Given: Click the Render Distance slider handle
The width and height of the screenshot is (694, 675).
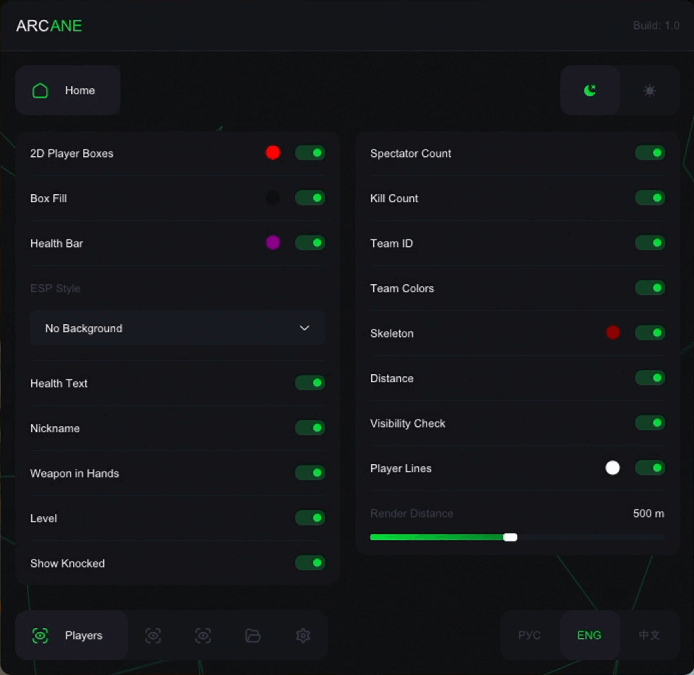Looking at the screenshot, I should coord(510,537).
